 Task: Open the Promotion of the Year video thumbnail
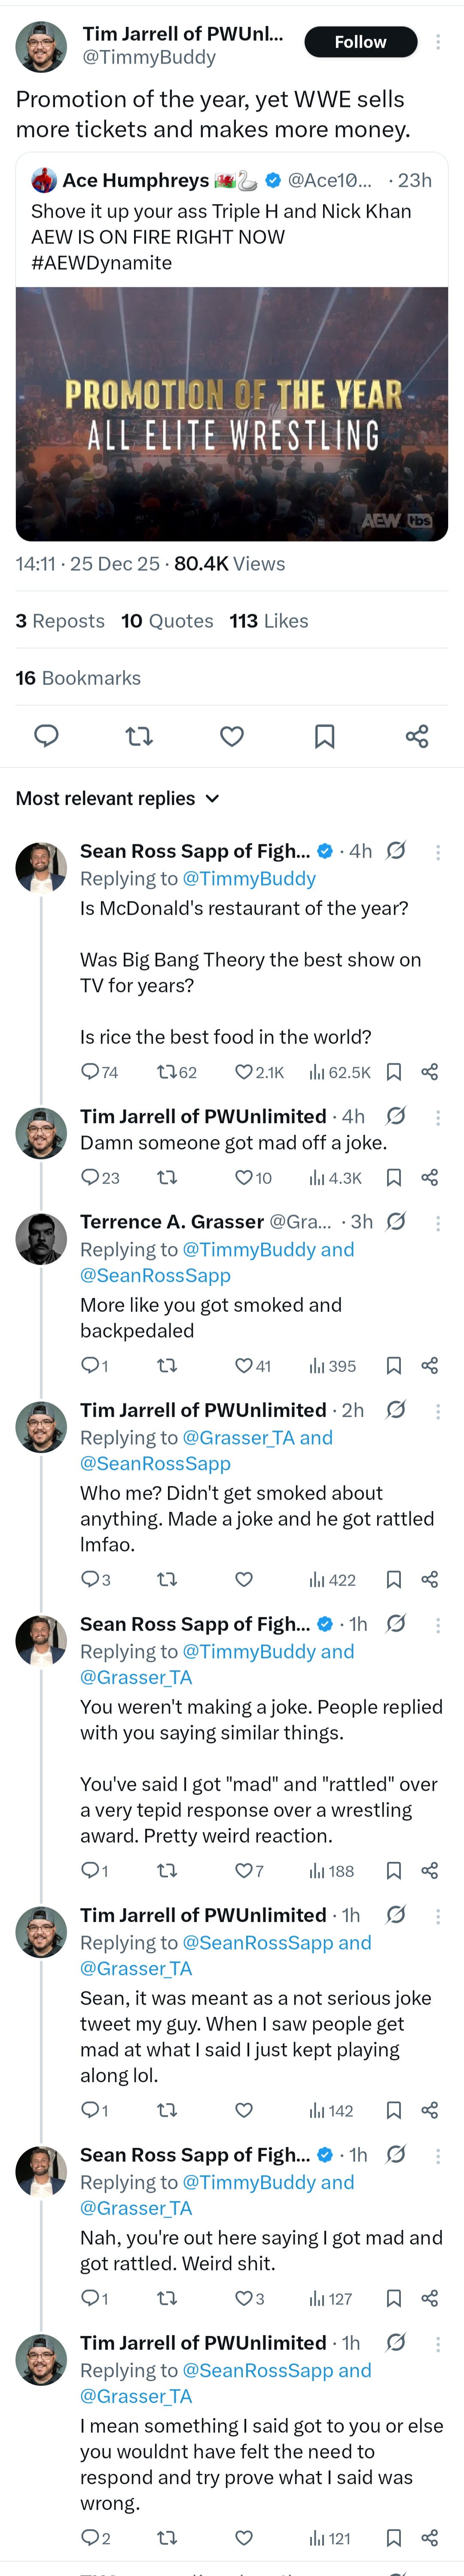point(232,414)
